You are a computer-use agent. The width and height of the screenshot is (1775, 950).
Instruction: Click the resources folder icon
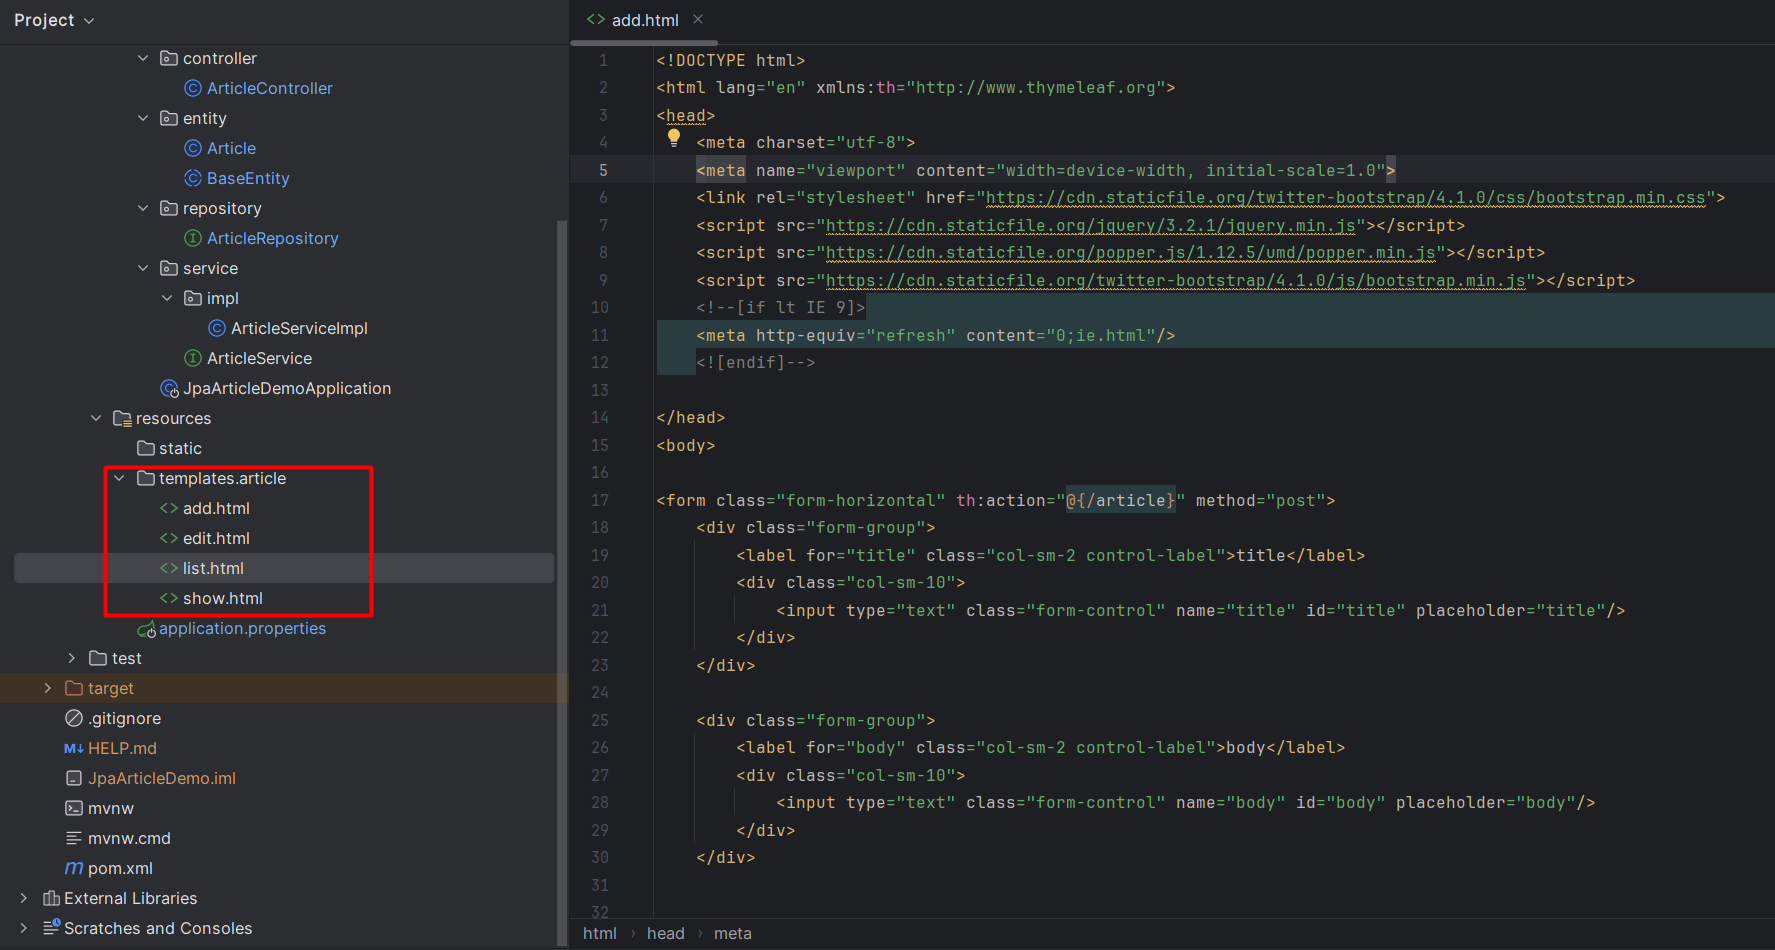coord(122,418)
